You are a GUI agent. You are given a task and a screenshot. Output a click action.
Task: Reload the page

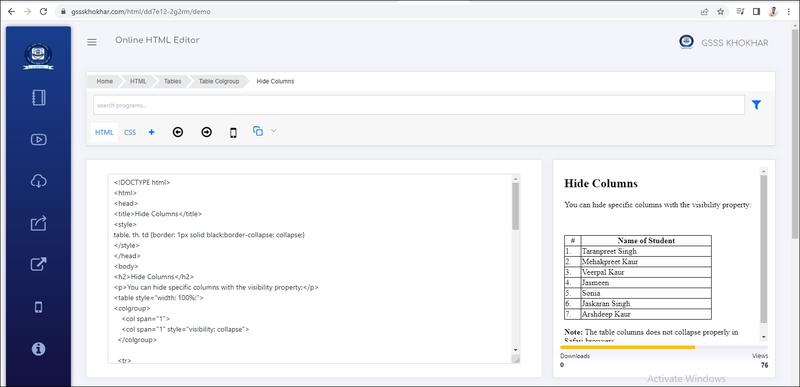click(x=43, y=11)
